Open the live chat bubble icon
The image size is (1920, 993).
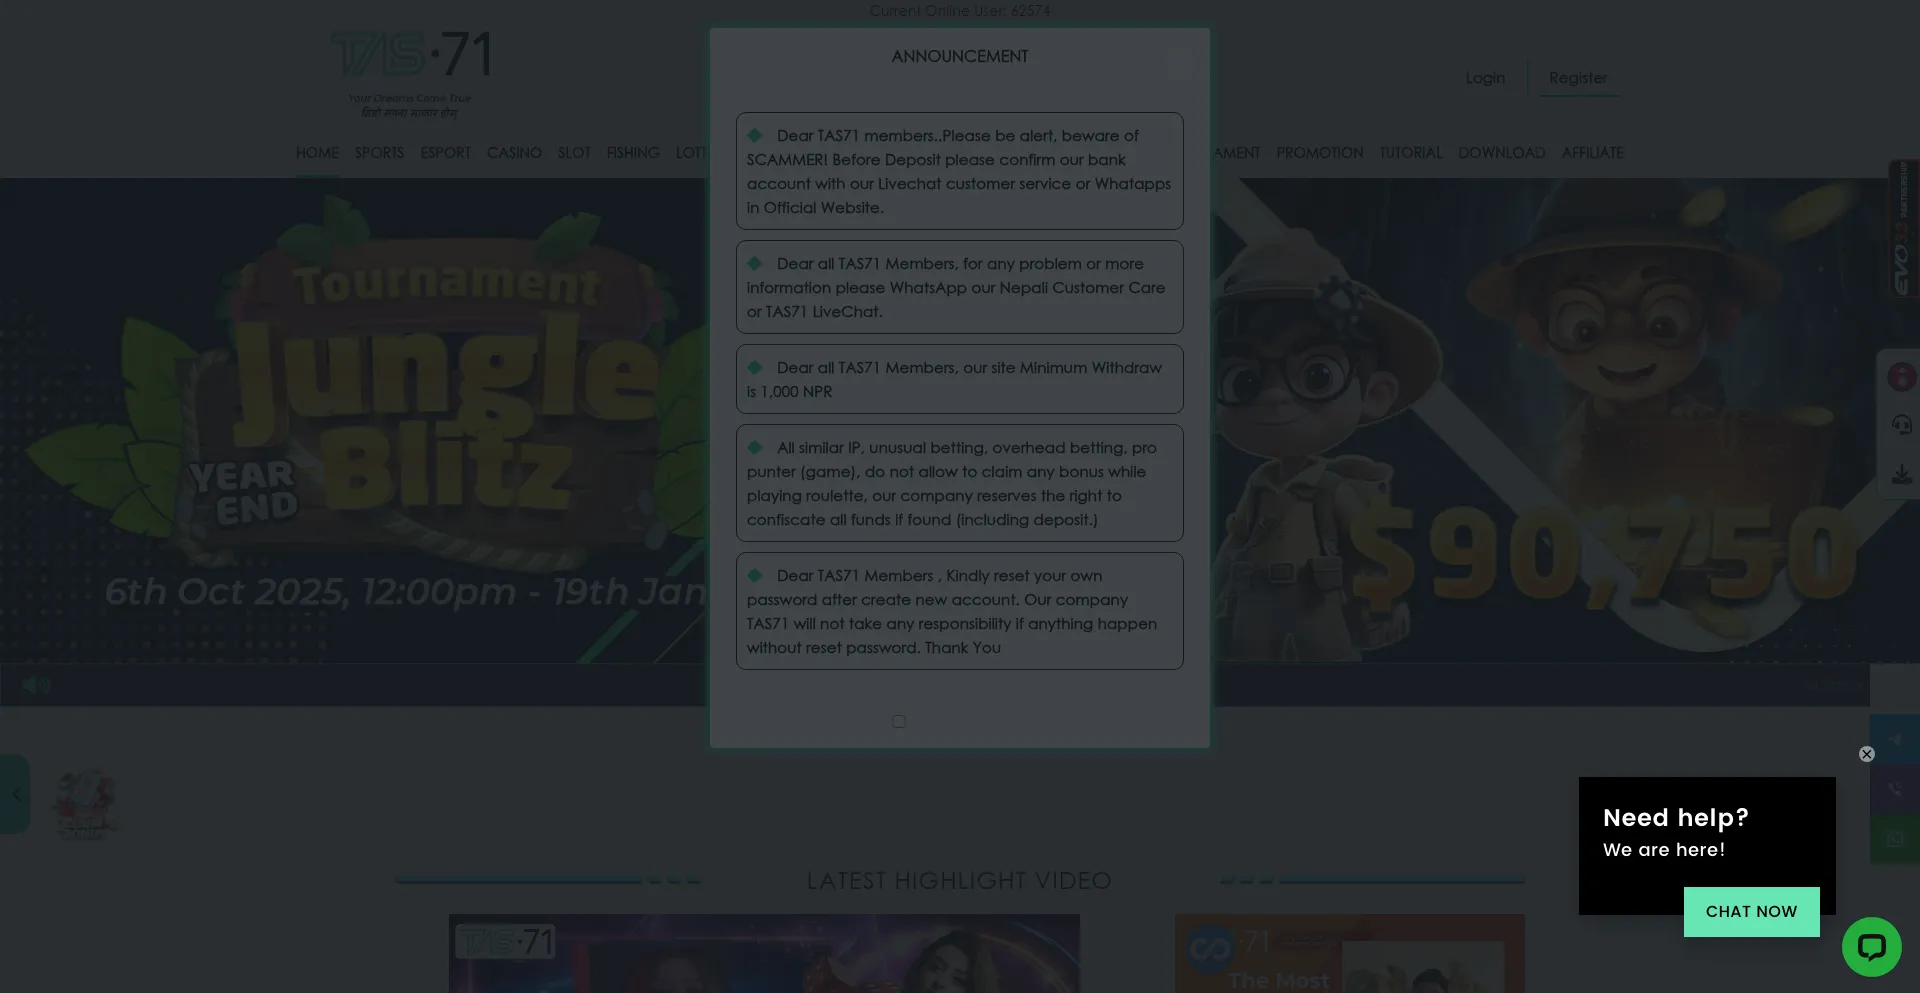tap(1871, 946)
